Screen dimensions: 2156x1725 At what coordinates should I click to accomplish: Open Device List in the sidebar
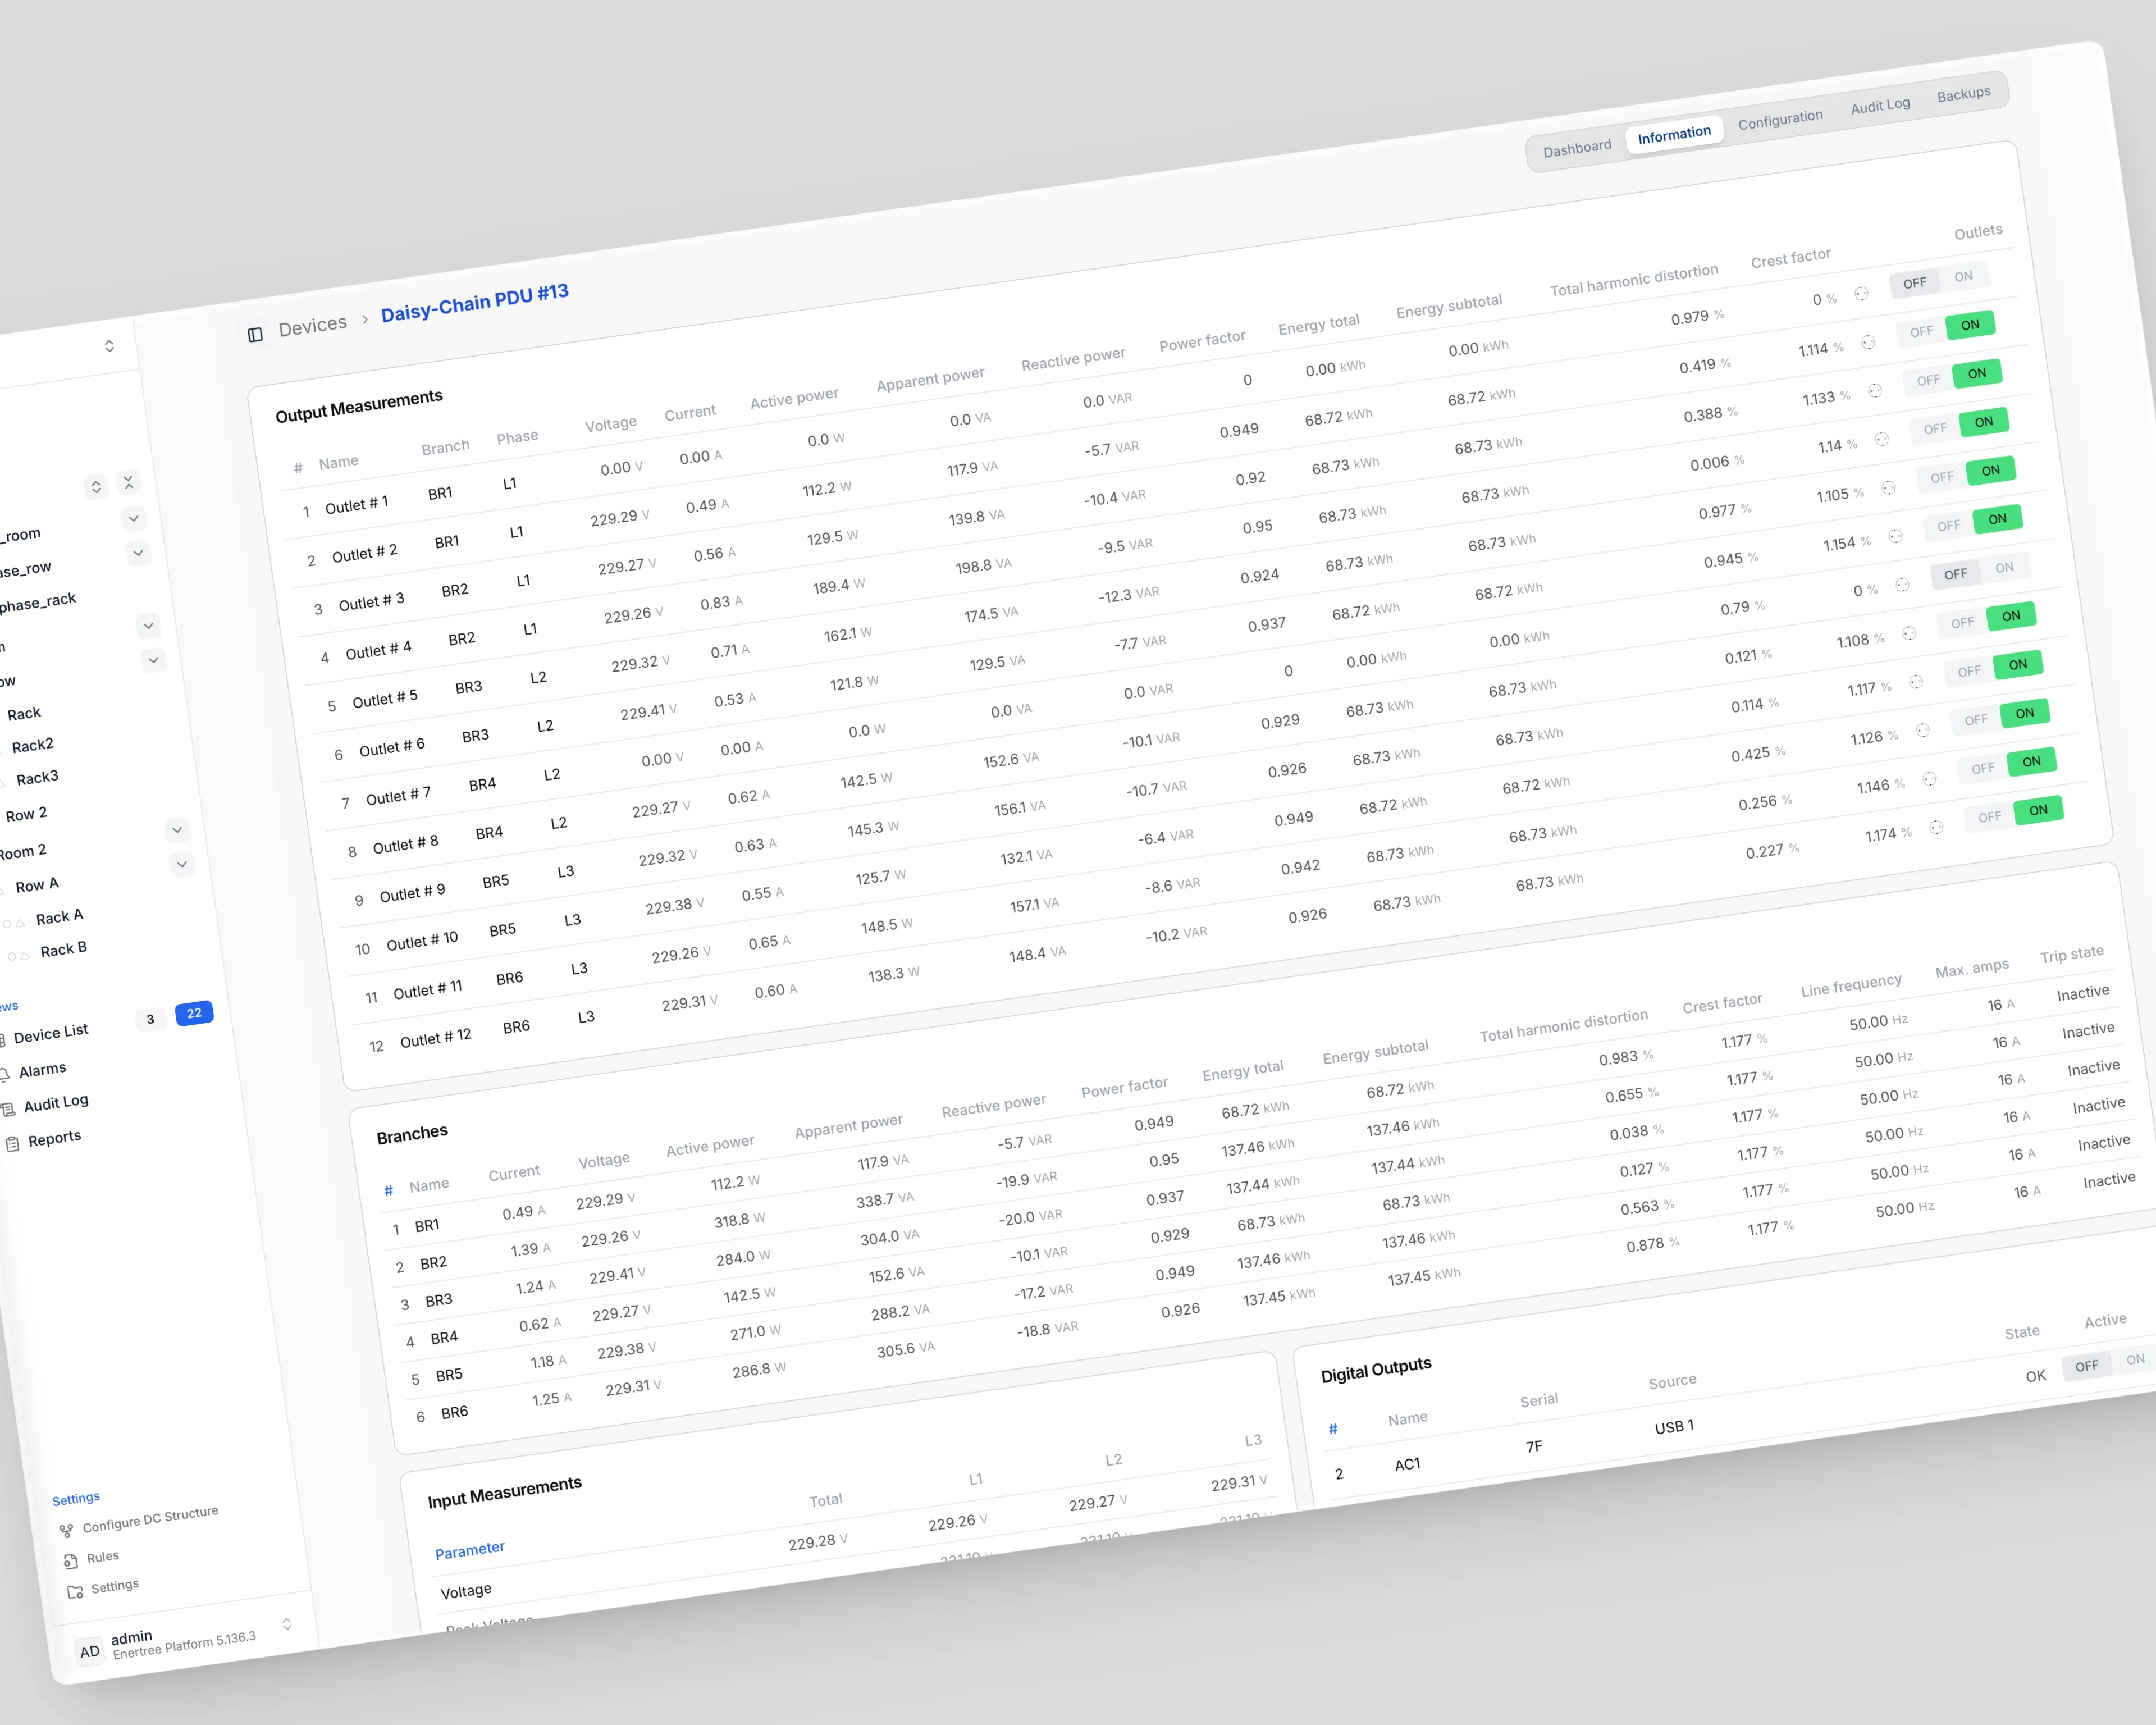pos(51,1033)
